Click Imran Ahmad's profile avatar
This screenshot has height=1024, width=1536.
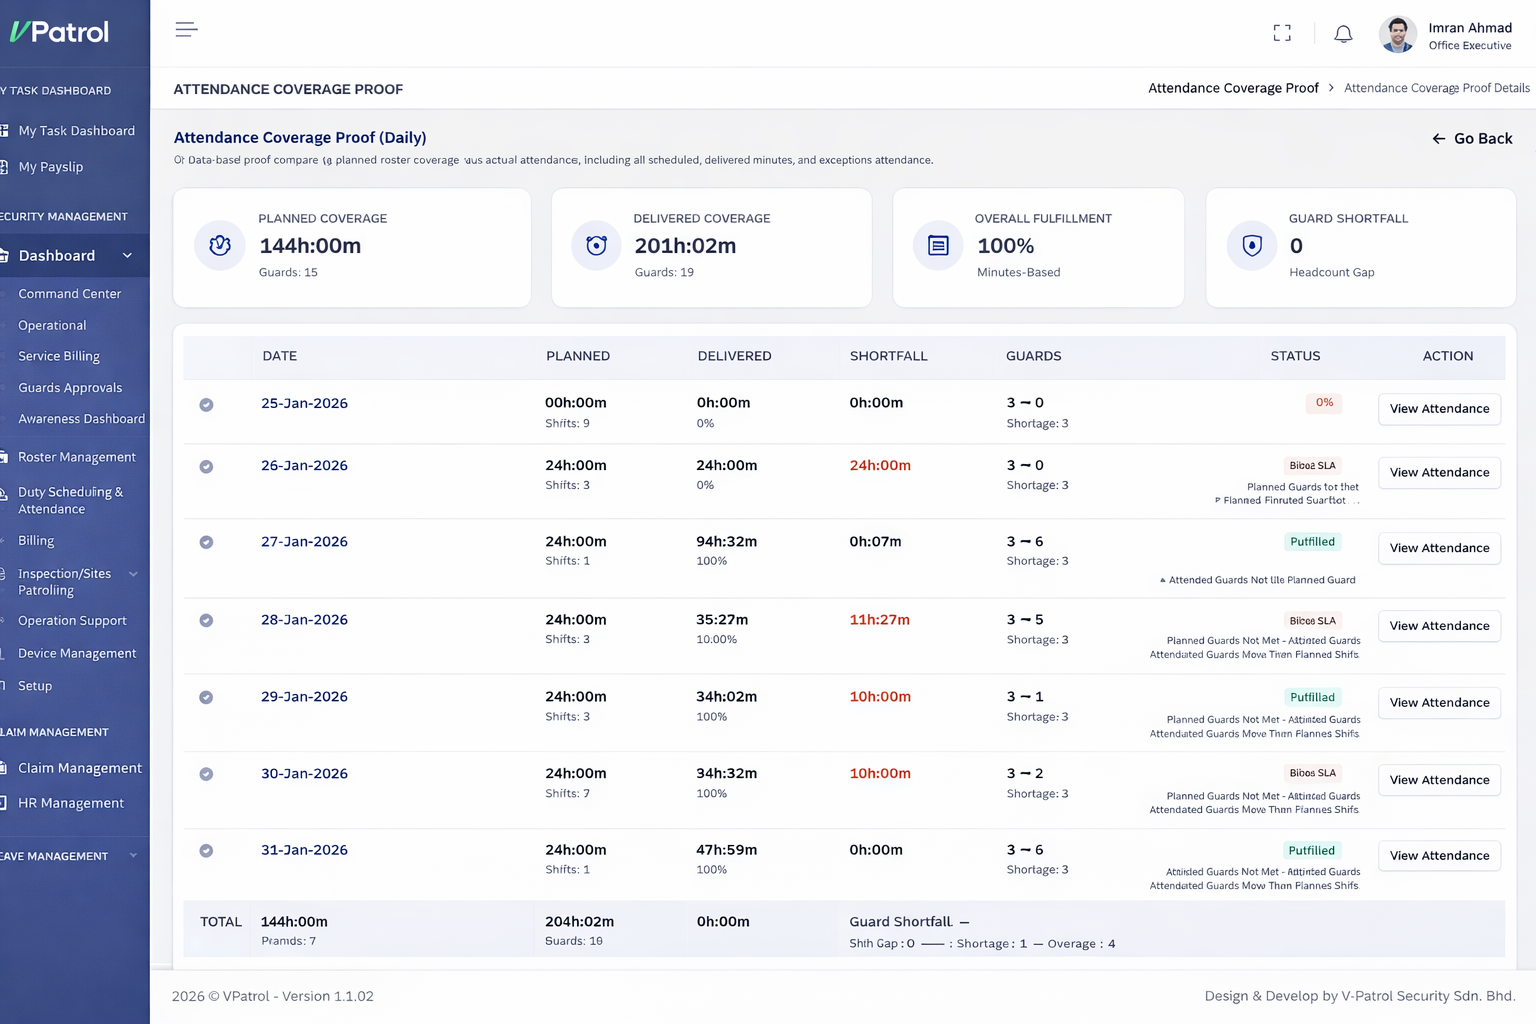(1397, 33)
